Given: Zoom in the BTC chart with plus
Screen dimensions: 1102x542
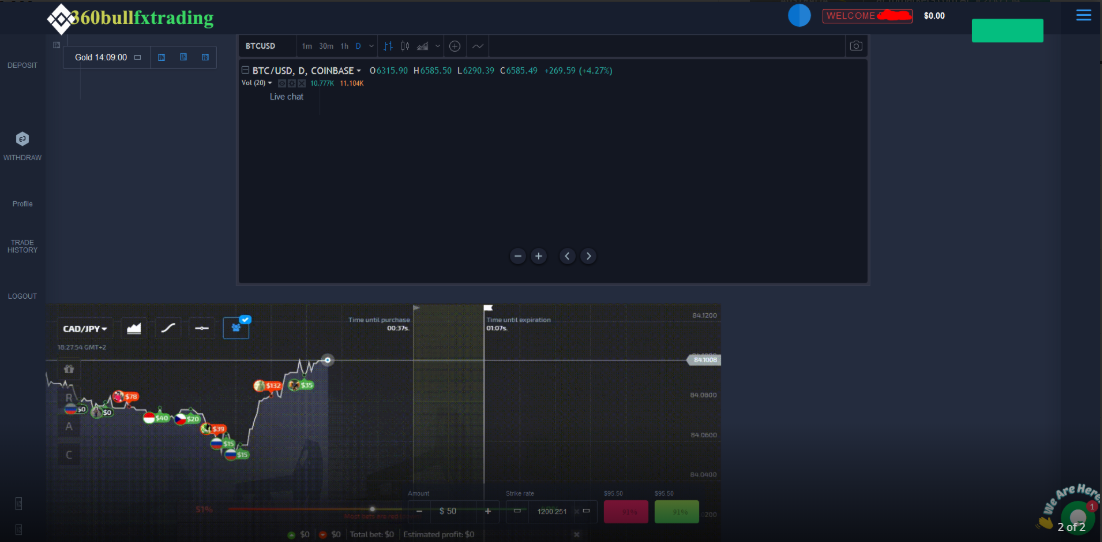Looking at the screenshot, I should point(538,256).
